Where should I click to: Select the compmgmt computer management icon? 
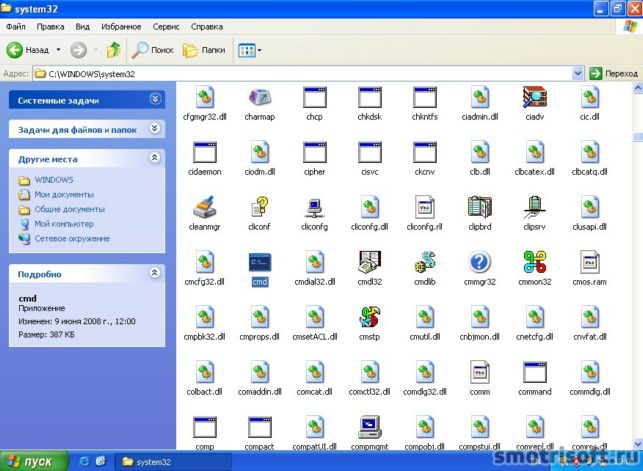(369, 427)
